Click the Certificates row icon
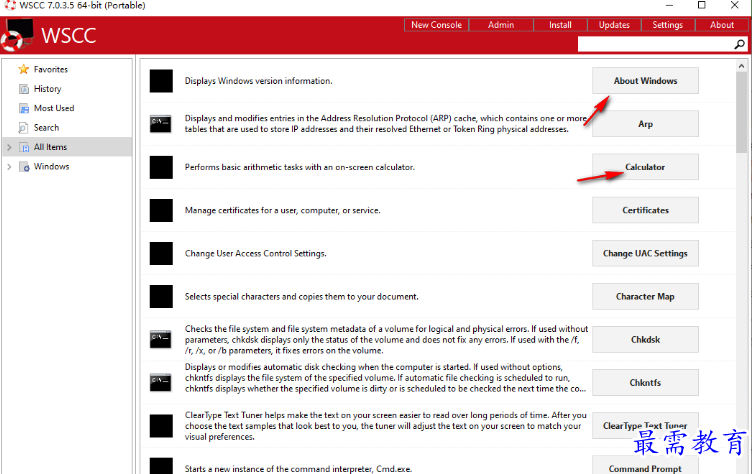This screenshot has height=474, width=755. [x=161, y=211]
